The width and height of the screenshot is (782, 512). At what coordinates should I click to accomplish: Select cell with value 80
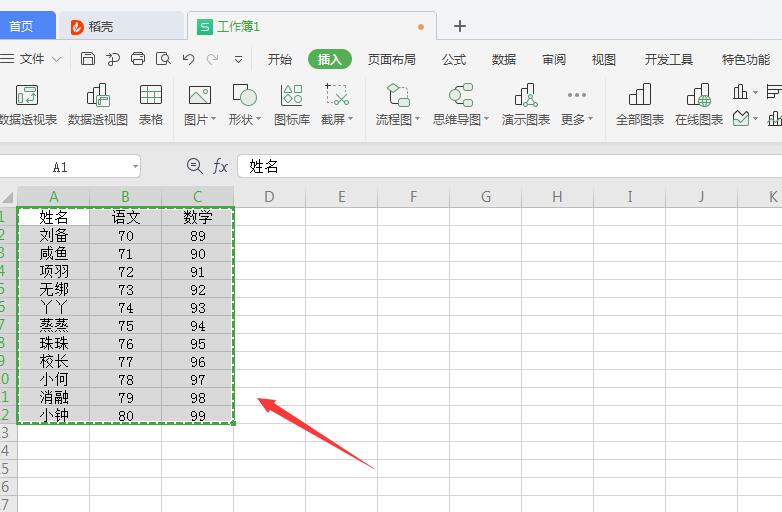[126, 415]
